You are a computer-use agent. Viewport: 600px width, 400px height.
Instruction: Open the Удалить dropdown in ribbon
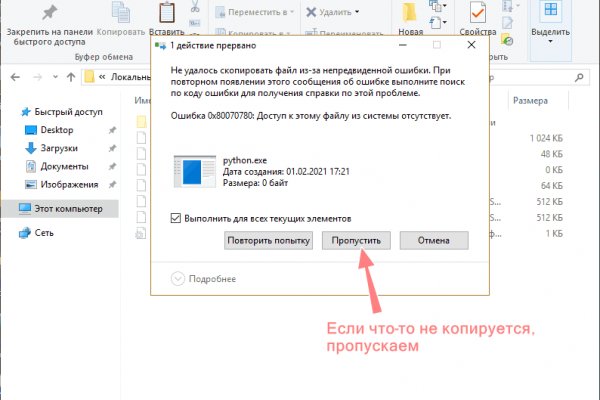tap(332, 12)
